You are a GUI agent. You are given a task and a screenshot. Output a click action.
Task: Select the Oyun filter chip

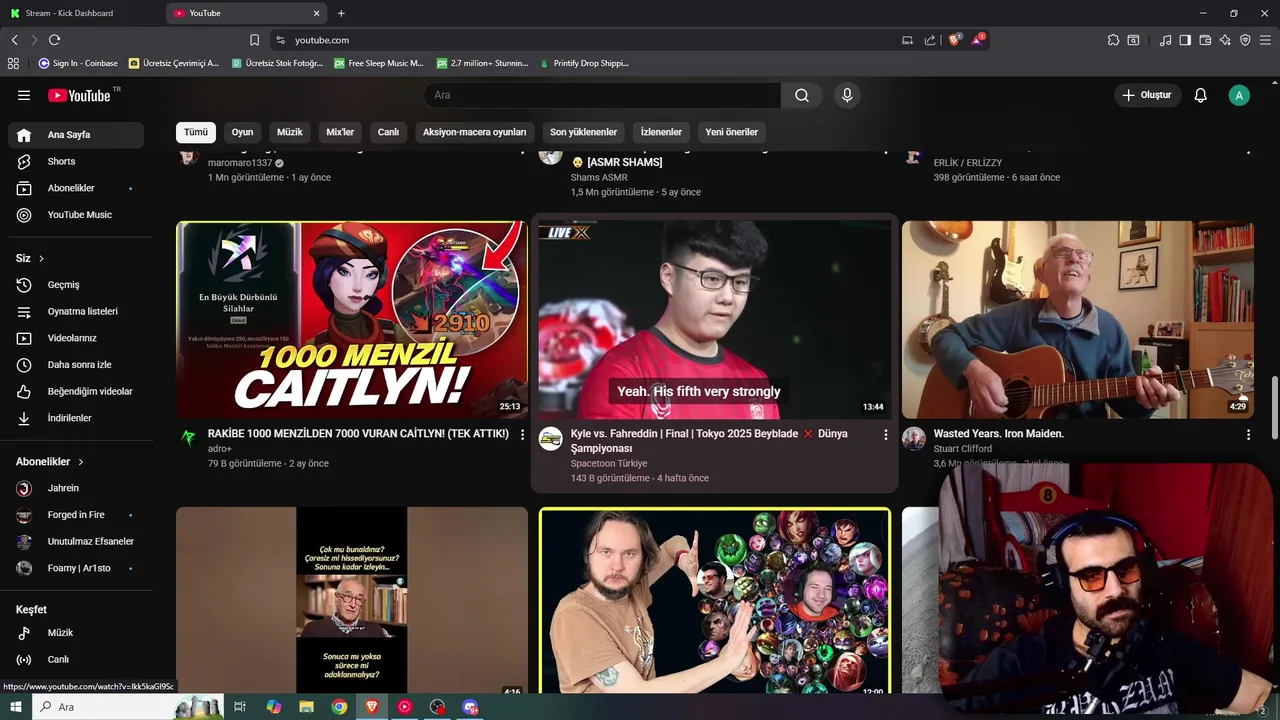(242, 132)
